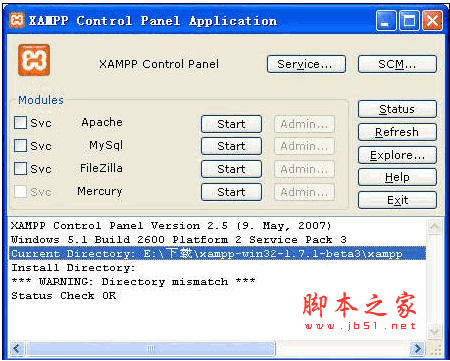This screenshot has height=361, width=450.
Task: Click the MySql module label
Action: point(106,145)
